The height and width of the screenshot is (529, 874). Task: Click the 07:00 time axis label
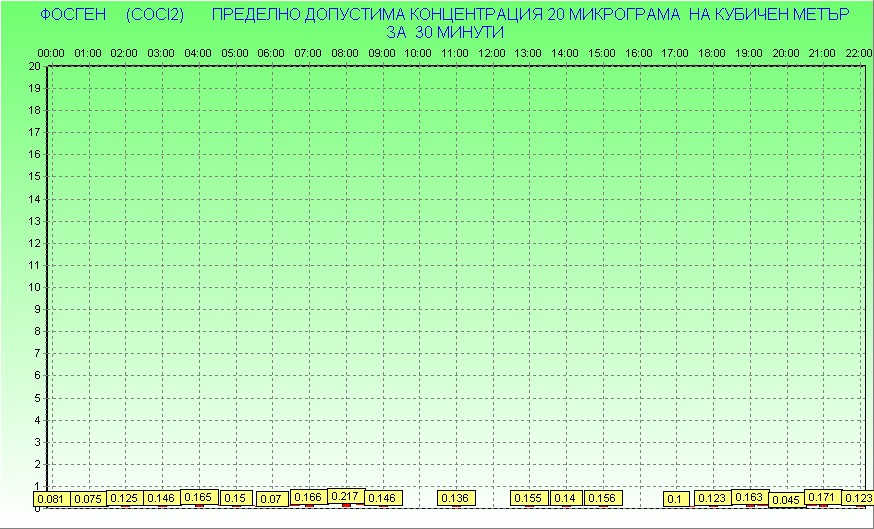(308, 53)
